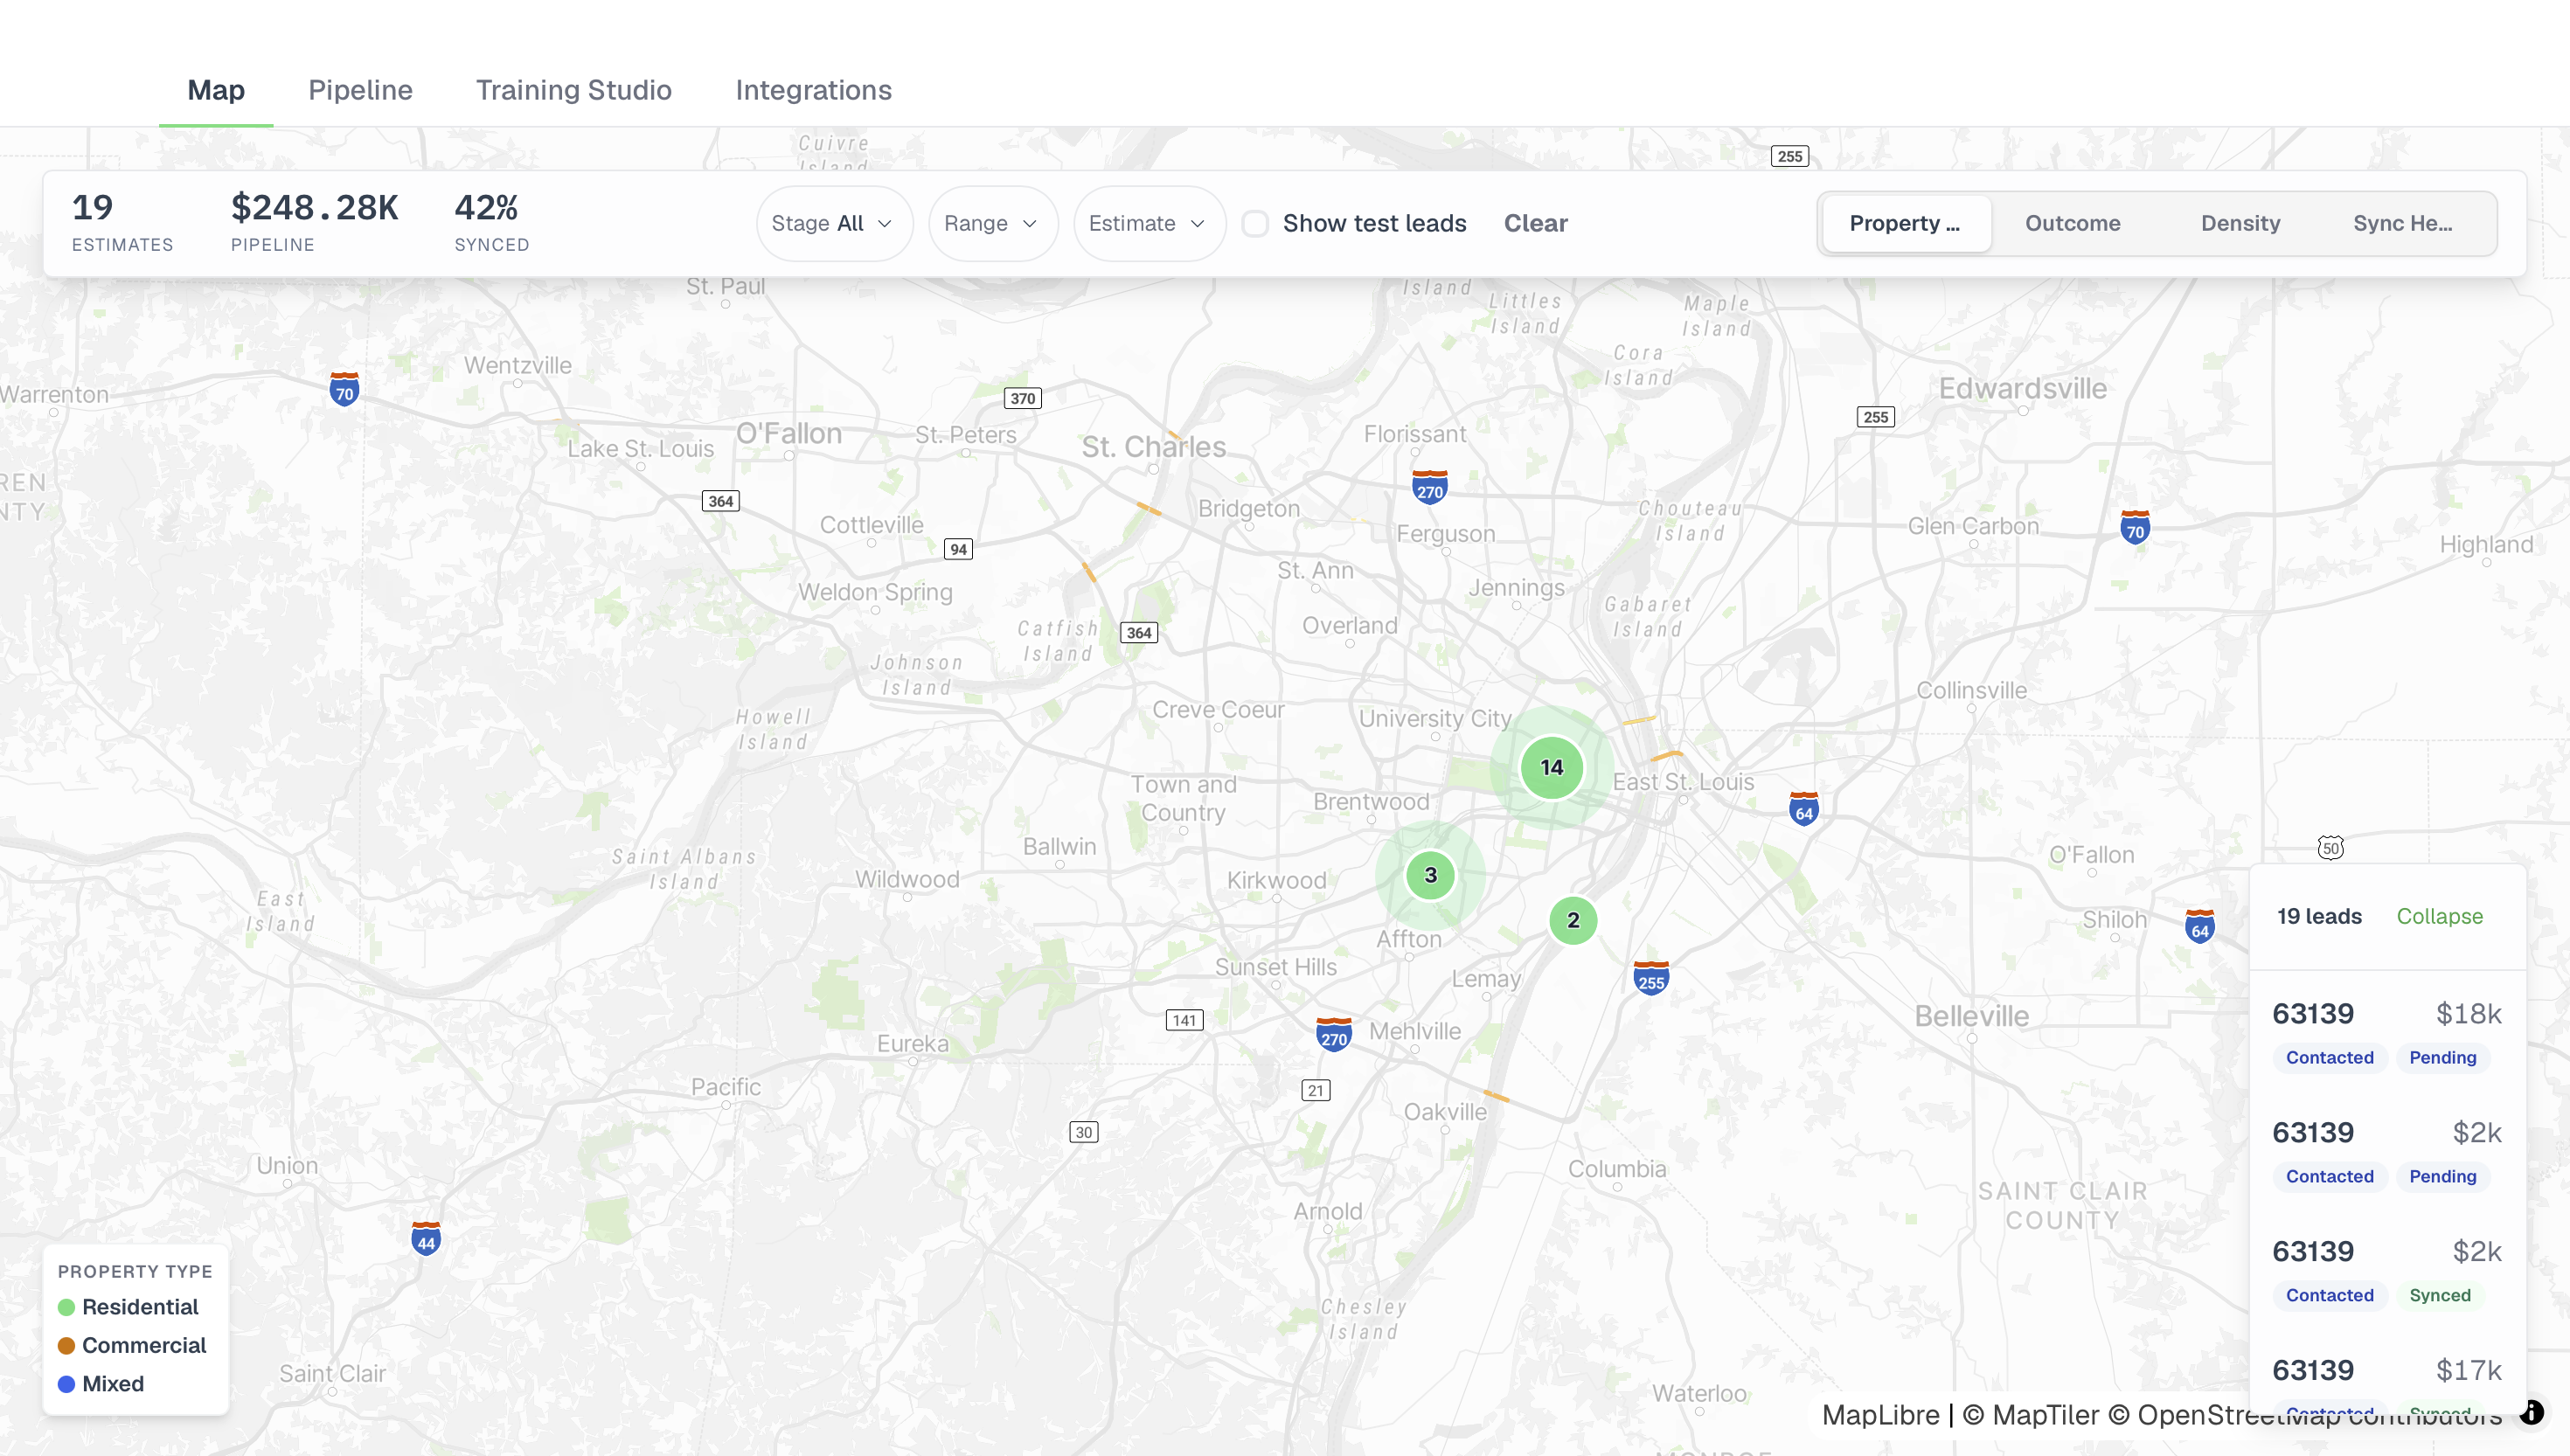Click the Residential green legend swatch
This screenshot has height=1456, width=2570.
click(x=67, y=1307)
